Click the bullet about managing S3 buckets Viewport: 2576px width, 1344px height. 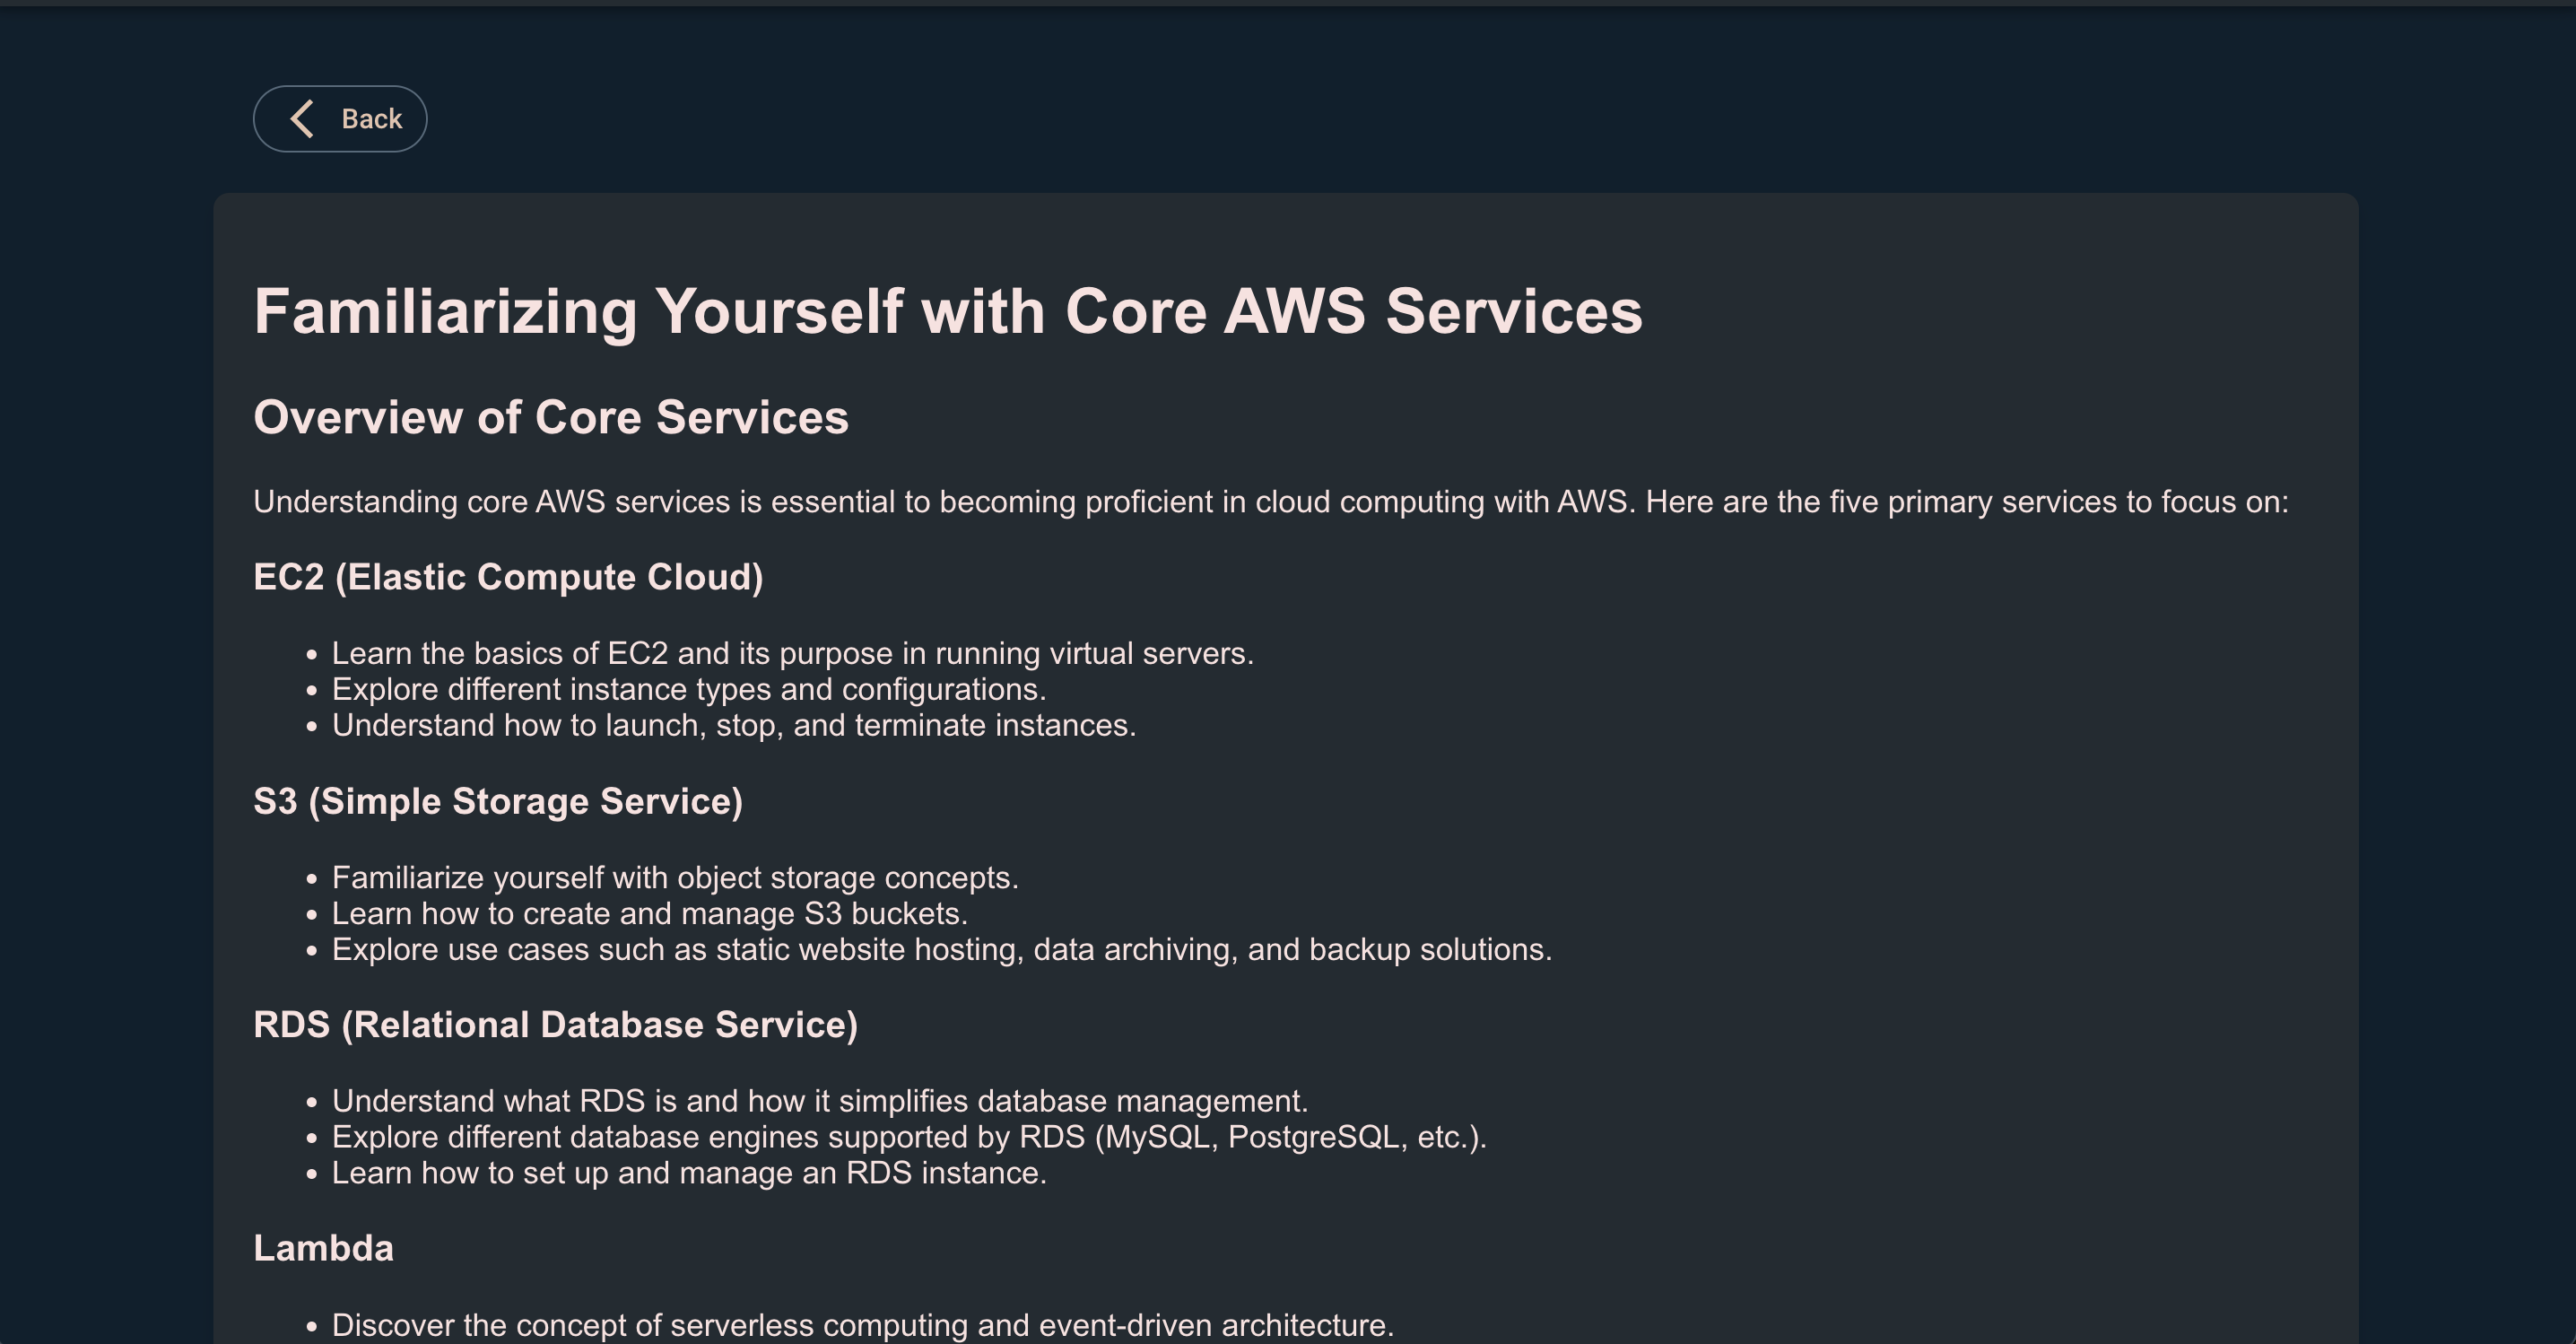[x=649, y=913]
